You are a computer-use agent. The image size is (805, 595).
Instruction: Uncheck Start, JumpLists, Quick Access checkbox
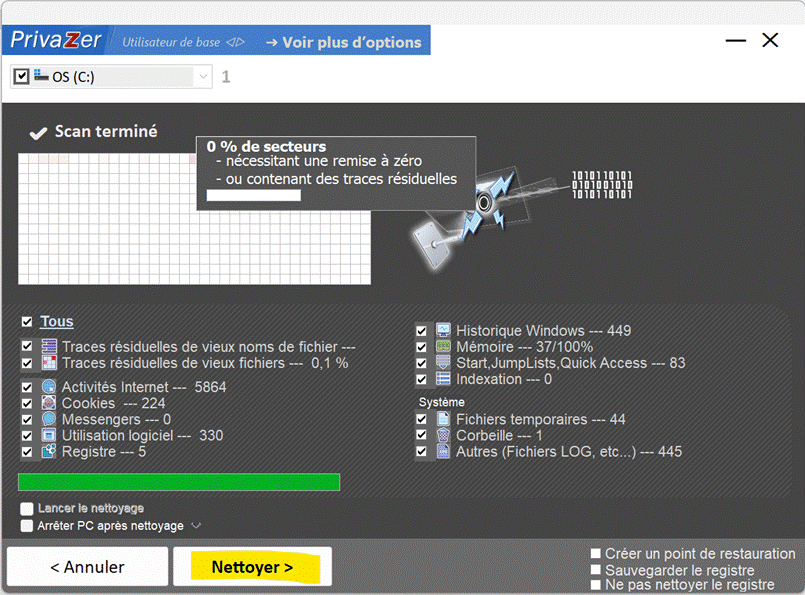[421, 363]
